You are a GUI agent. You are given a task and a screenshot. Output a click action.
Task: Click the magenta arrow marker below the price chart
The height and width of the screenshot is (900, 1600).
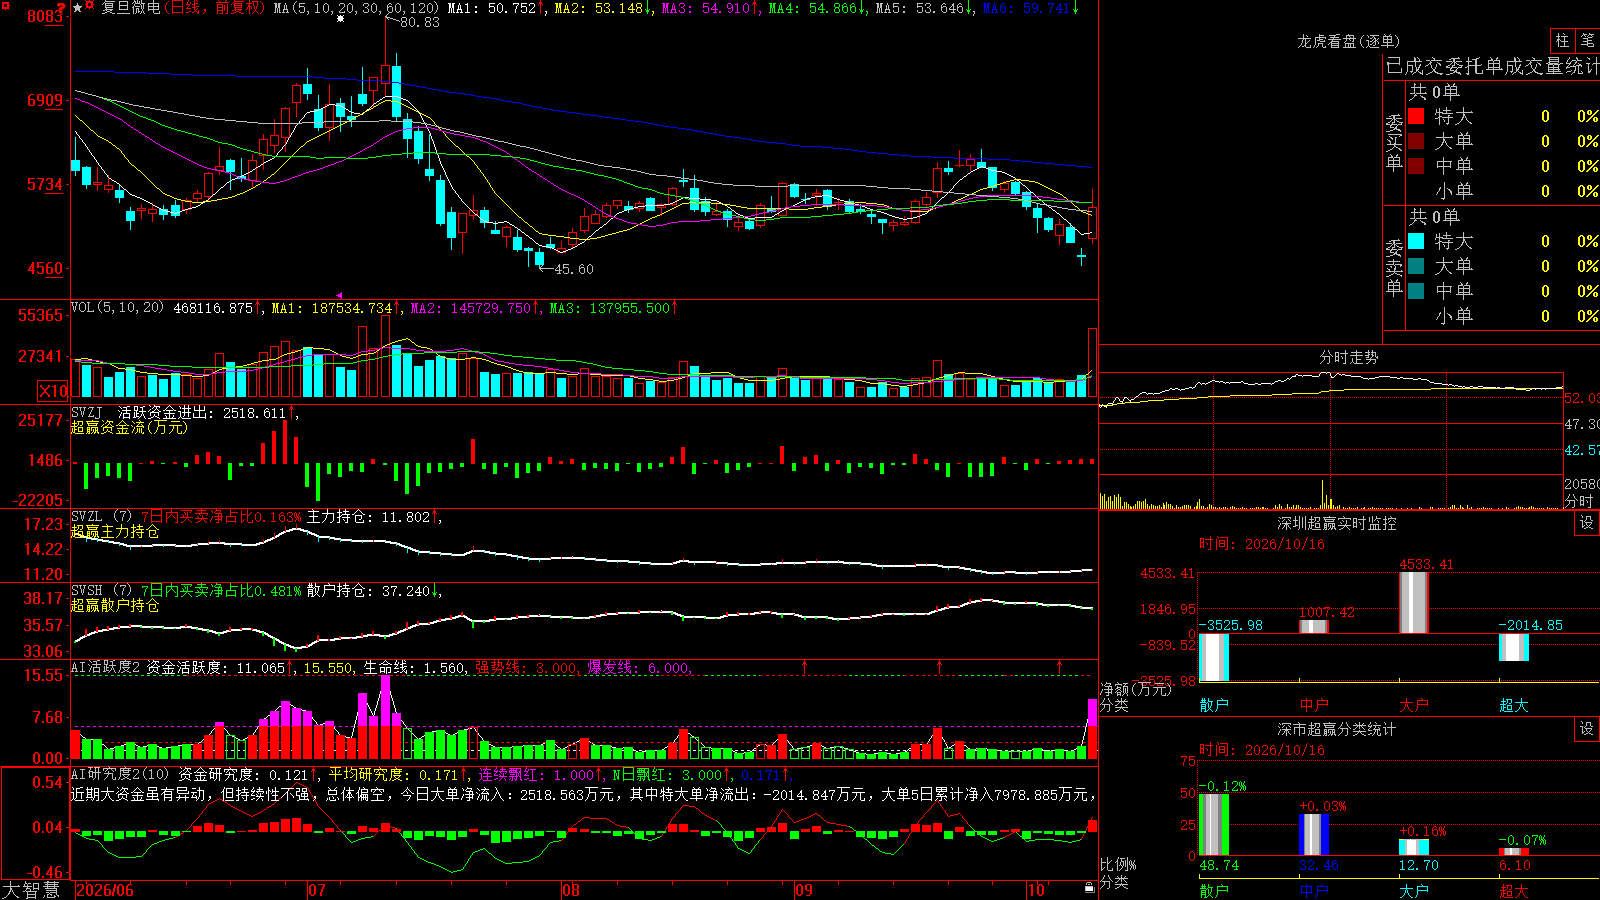point(339,295)
